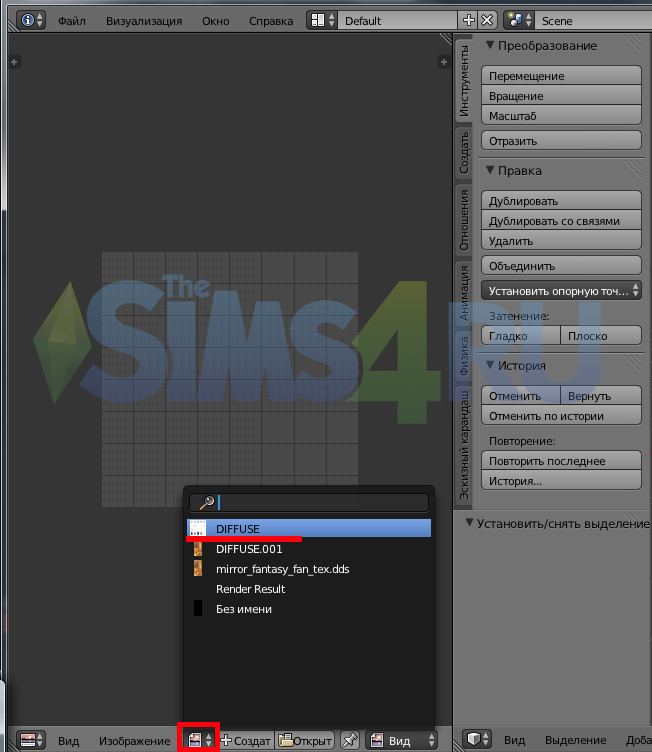Open the Установить опорную точку dropdown
This screenshot has width=652, height=752.
[x=561, y=291]
